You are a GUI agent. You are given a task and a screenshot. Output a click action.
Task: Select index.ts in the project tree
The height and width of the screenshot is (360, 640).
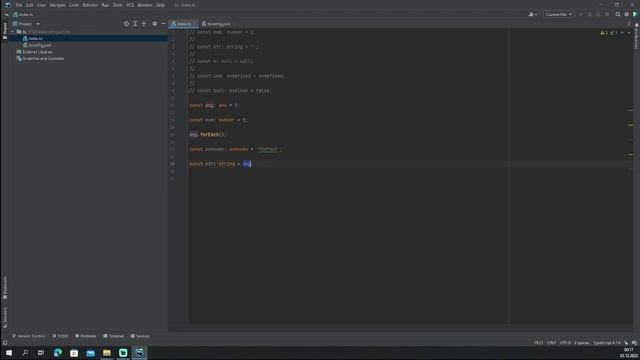[x=35, y=38]
